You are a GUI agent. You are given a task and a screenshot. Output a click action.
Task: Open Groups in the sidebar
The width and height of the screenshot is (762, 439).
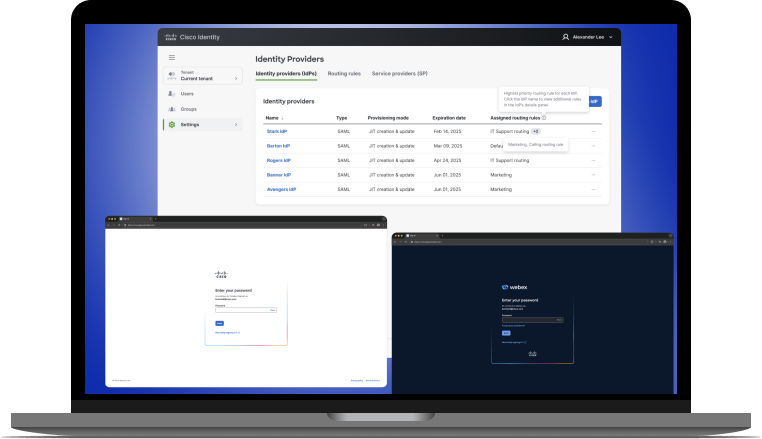click(189, 109)
